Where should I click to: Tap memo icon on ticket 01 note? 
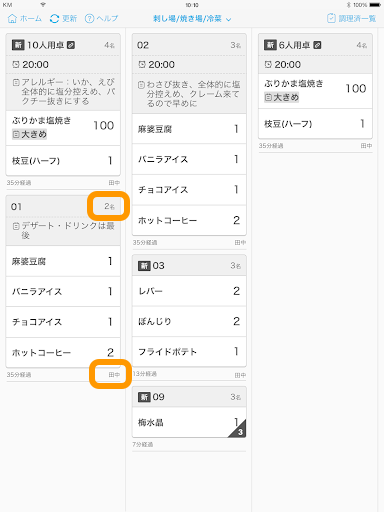pos(16,227)
